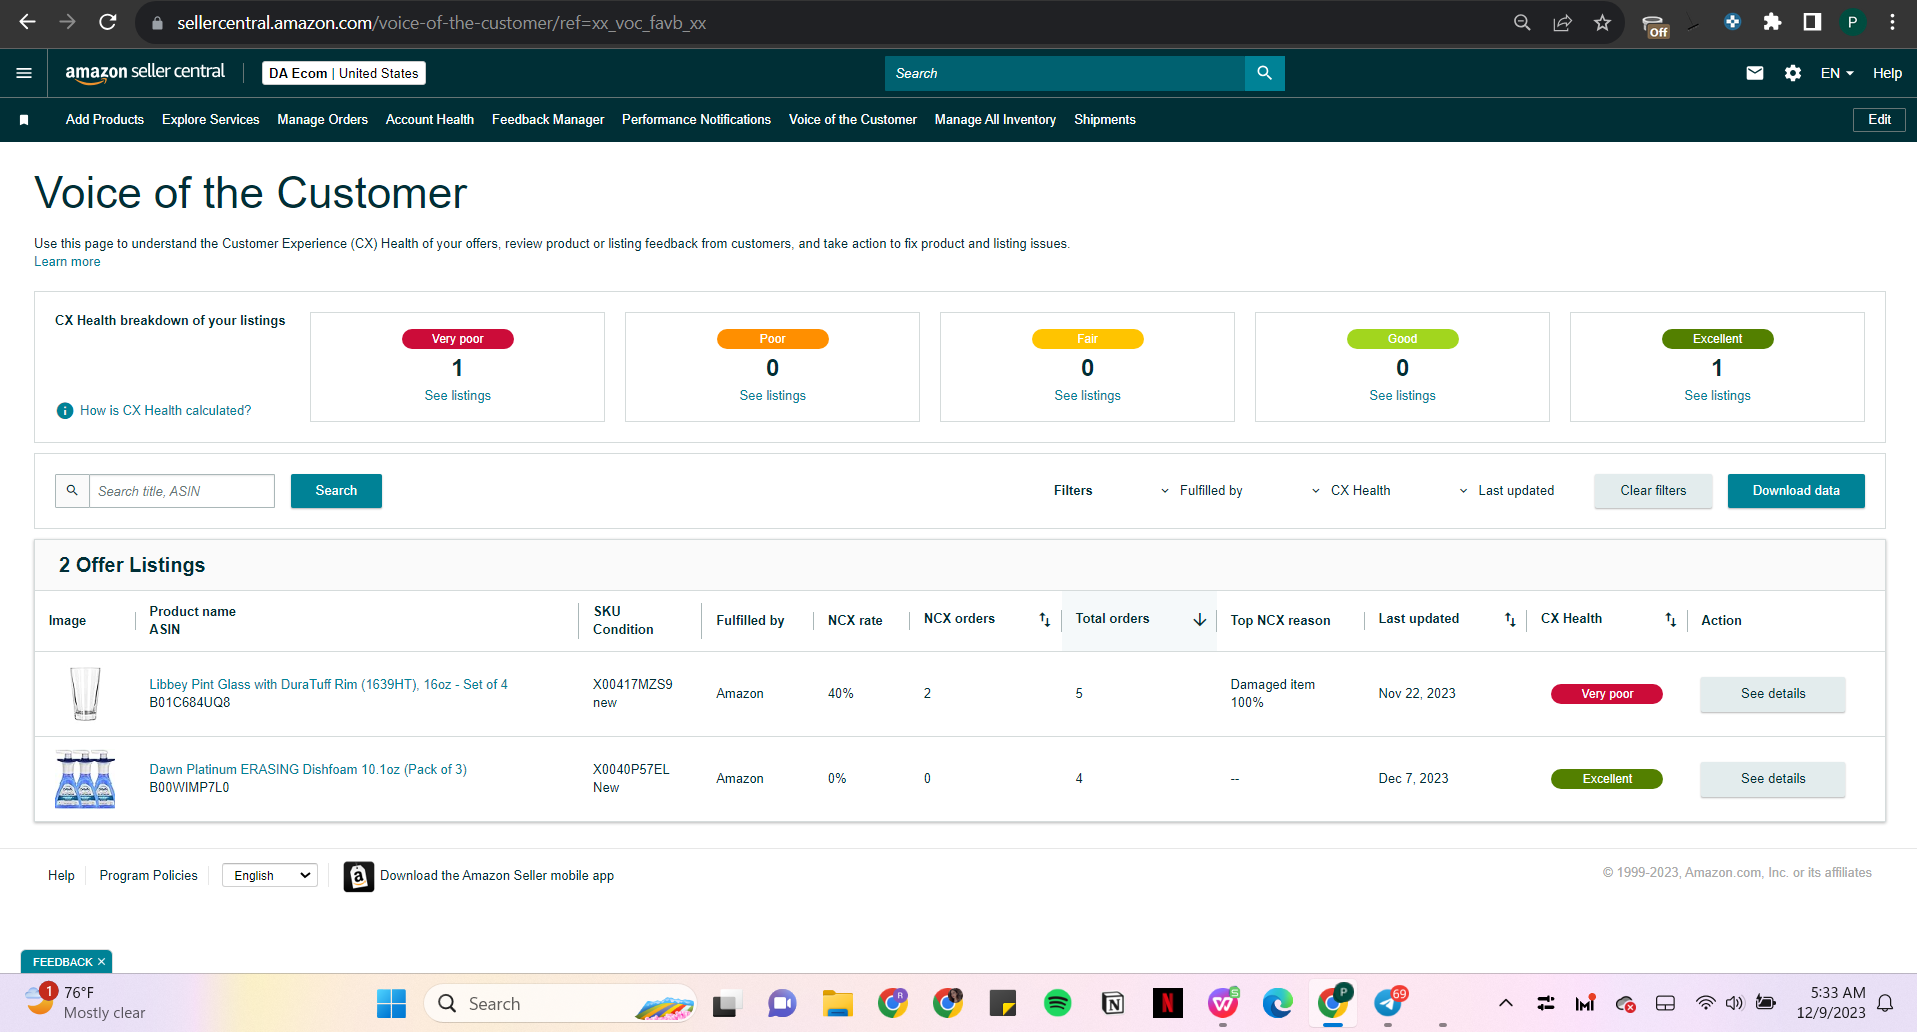This screenshot has width=1917, height=1032.
Task: Click the Help link in the header
Action: (1887, 73)
